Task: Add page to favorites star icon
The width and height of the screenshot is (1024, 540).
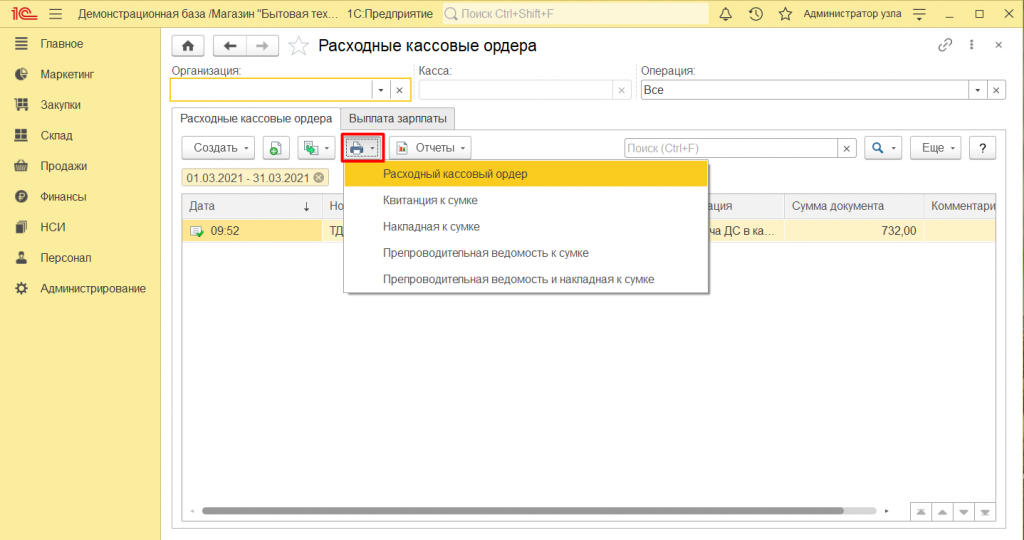Action: pos(298,46)
